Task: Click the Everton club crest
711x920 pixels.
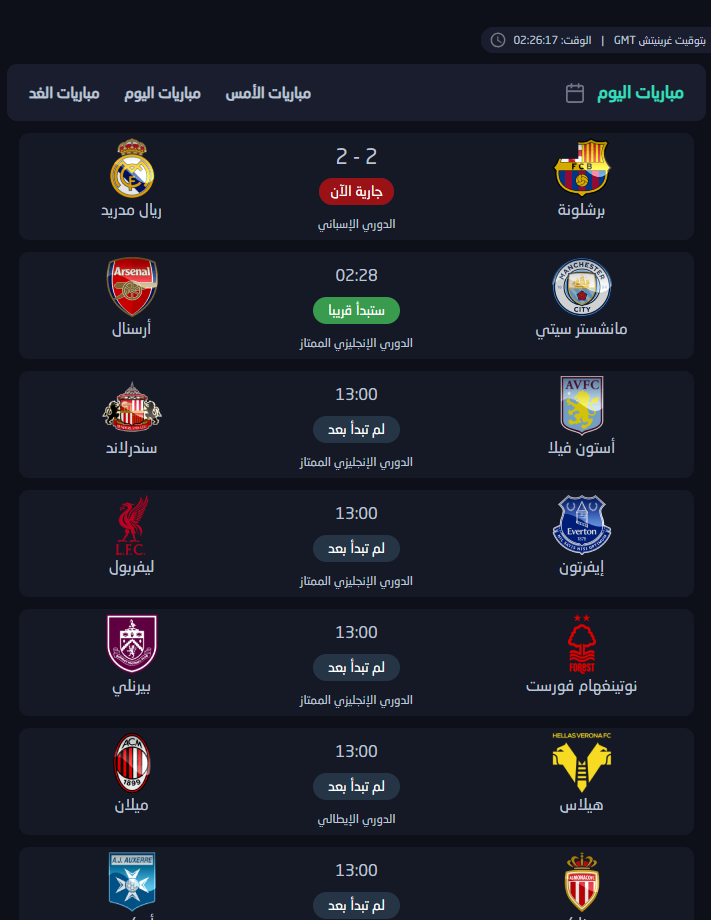Action: (x=581, y=524)
